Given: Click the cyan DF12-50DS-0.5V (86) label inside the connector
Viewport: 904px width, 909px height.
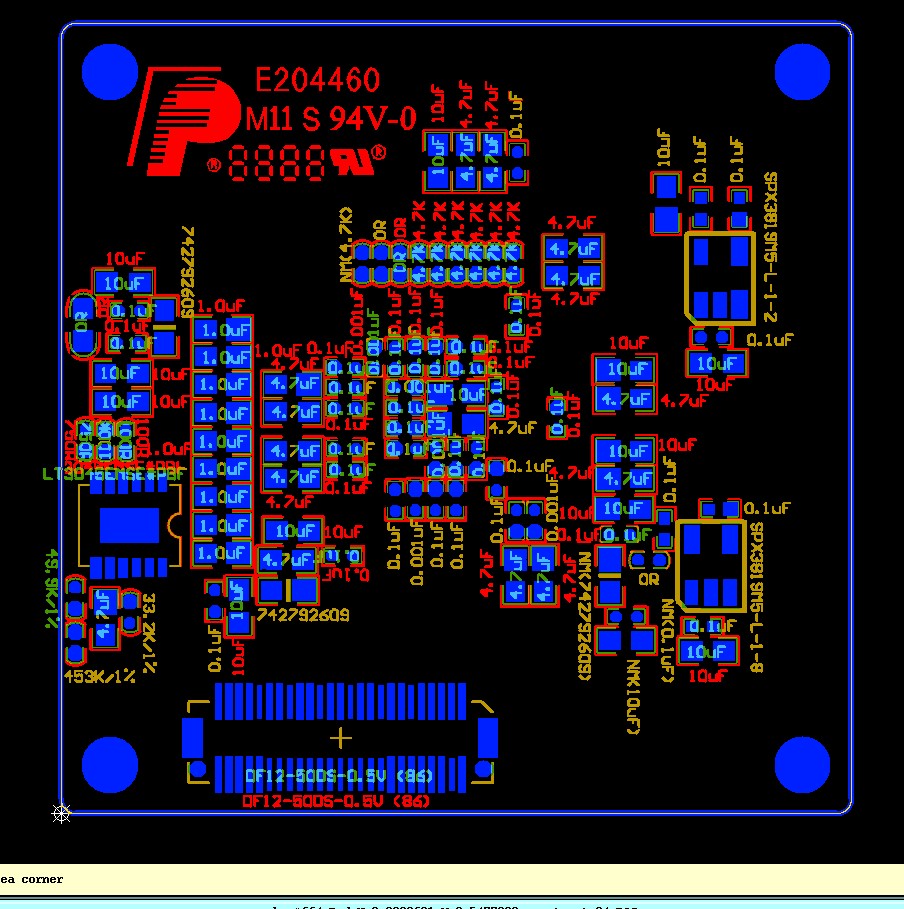Looking at the screenshot, I should click(x=339, y=776).
